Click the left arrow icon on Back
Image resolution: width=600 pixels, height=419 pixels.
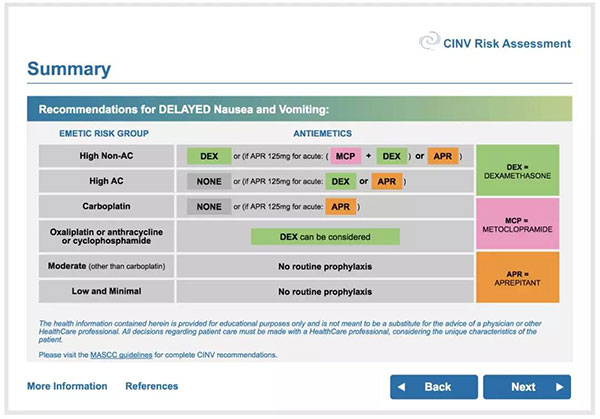(x=401, y=387)
